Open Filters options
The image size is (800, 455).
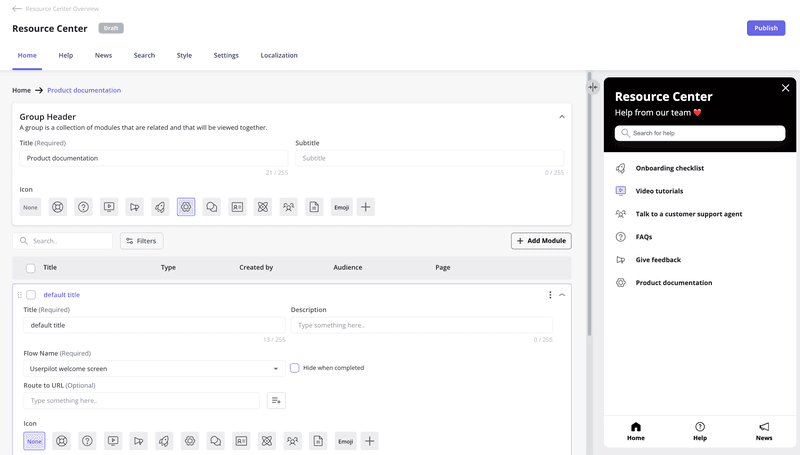coord(142,241)
